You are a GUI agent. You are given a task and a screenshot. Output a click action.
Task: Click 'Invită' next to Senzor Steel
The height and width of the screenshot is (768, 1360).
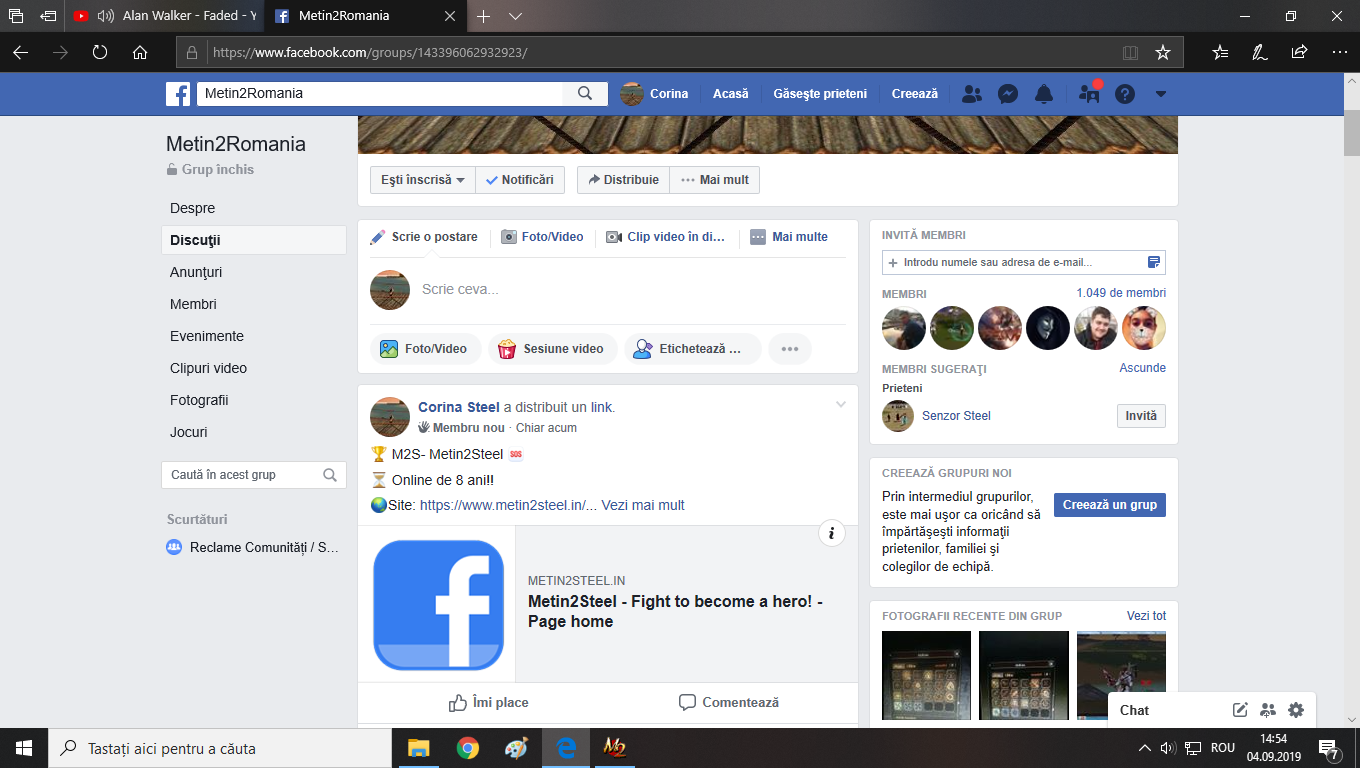1141,416
